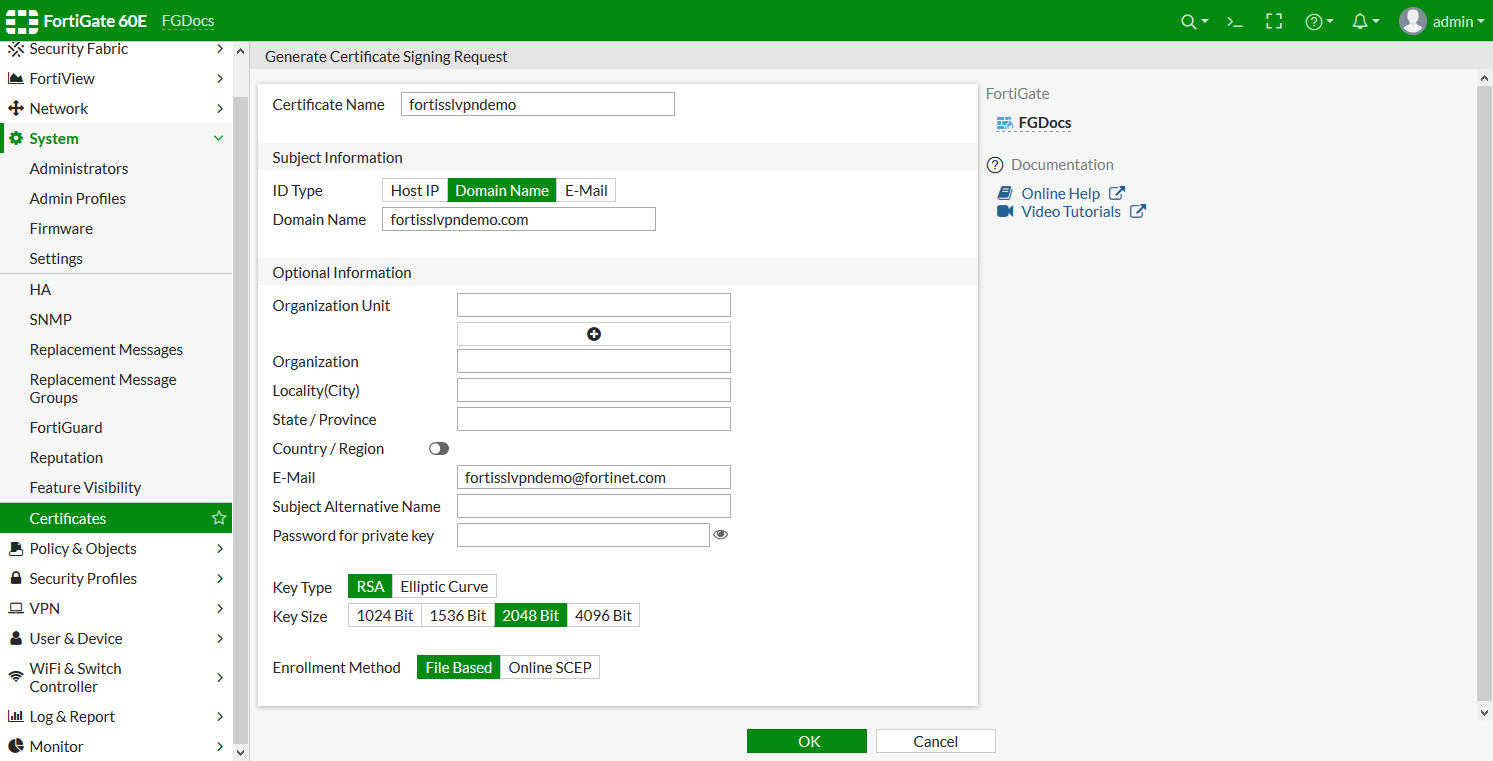Enter fullscreen mode via the top bar icon
1493x761 pixels.
(1273, 20)
